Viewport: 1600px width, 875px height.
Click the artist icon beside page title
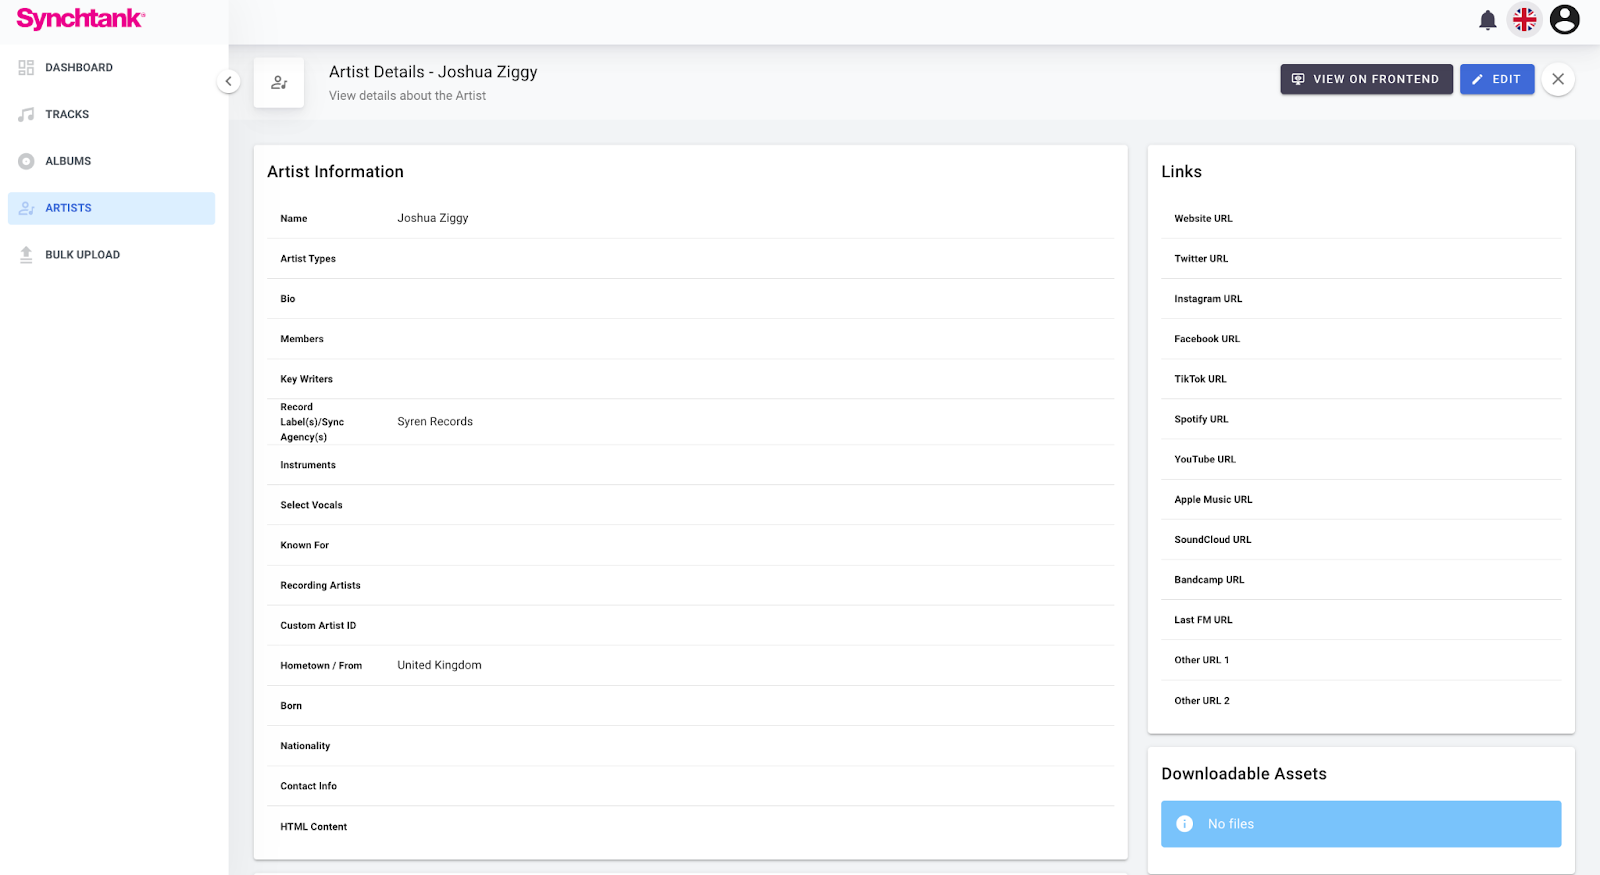(279, 83)
